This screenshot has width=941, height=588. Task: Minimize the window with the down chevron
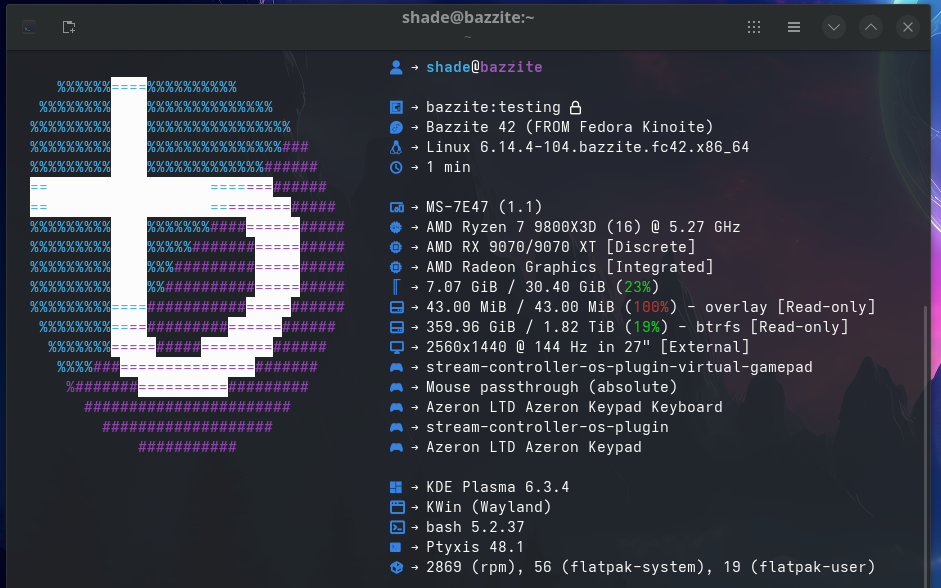[x=834, y=27]
